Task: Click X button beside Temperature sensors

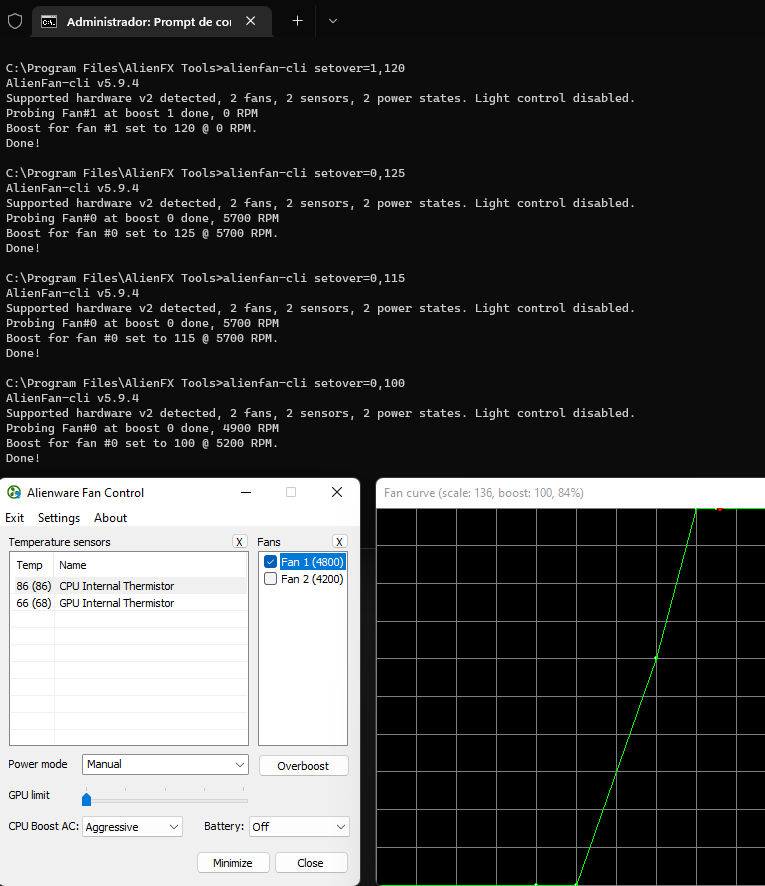Action: (240, 542)
